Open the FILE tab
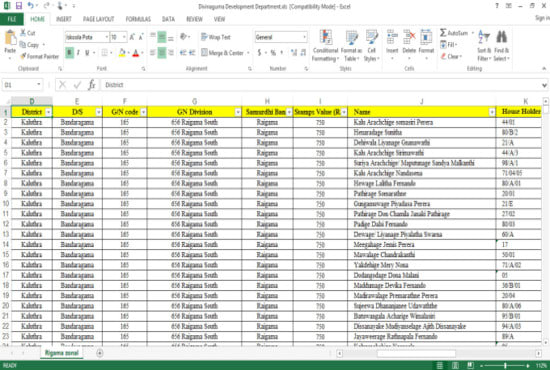Image resolution: width=550 pixels, height=370 pixels. point(12,19)
